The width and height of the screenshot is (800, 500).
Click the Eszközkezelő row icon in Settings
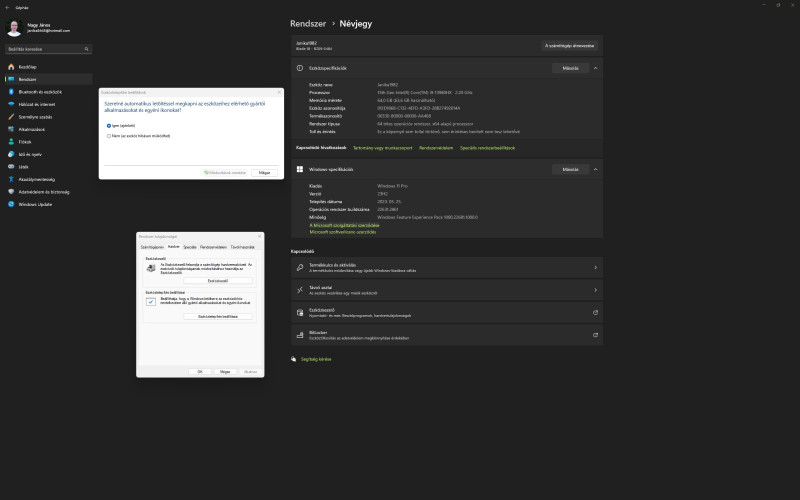(300, 313)
